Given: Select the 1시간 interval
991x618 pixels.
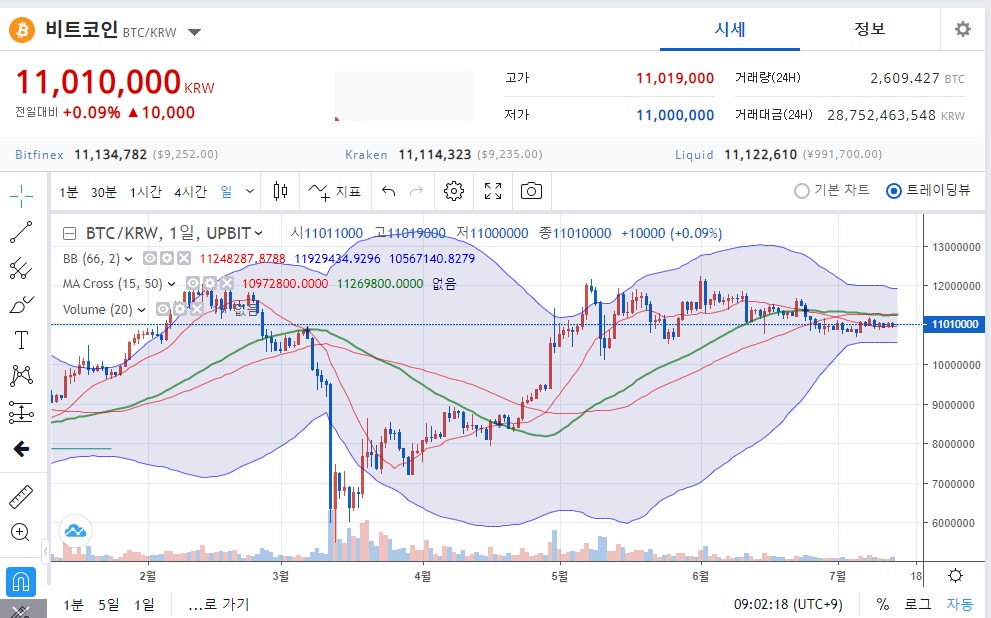Looking at the screenshot, I should point(146,191).
